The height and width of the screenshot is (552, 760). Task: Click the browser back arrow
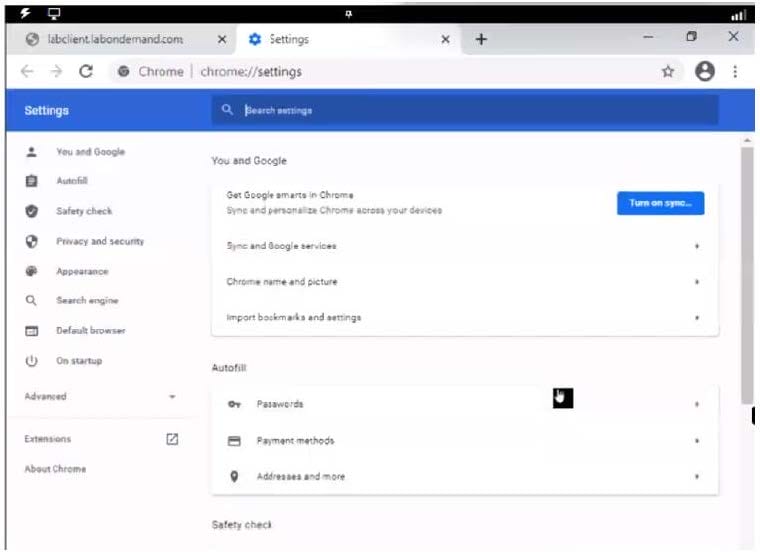coord(28,72)
